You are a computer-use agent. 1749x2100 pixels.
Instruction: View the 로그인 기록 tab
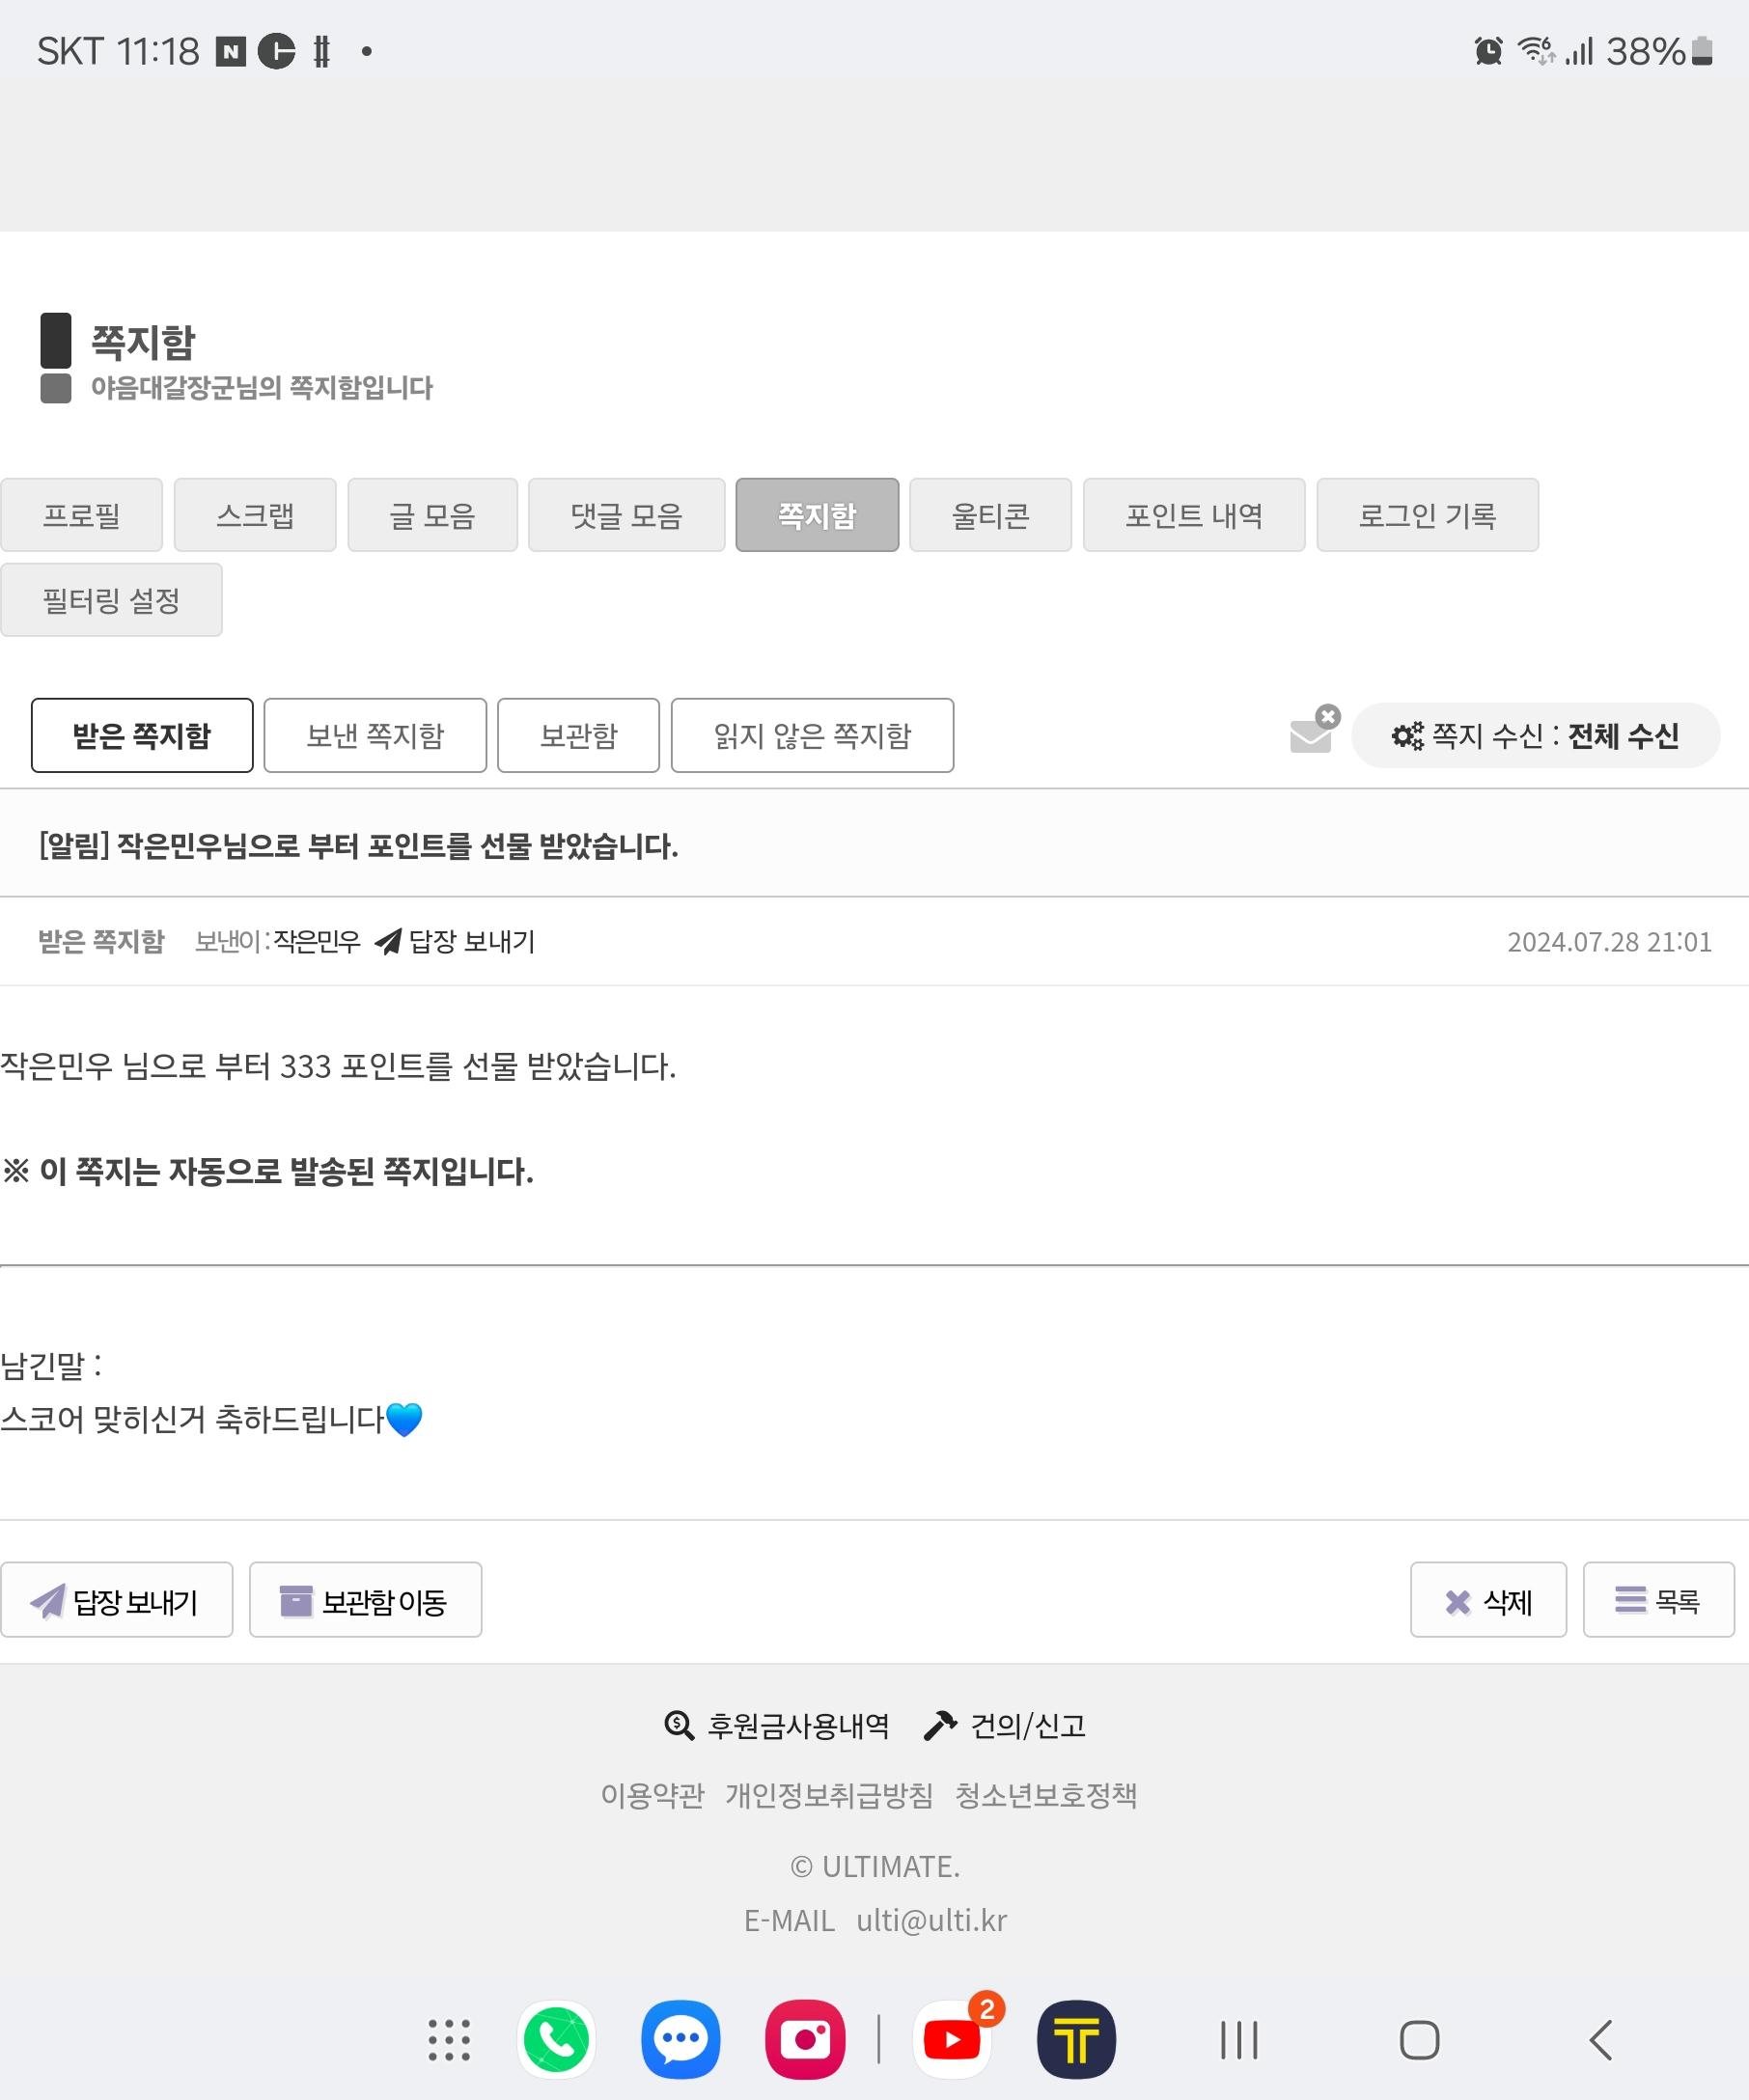coord(1427,515)
